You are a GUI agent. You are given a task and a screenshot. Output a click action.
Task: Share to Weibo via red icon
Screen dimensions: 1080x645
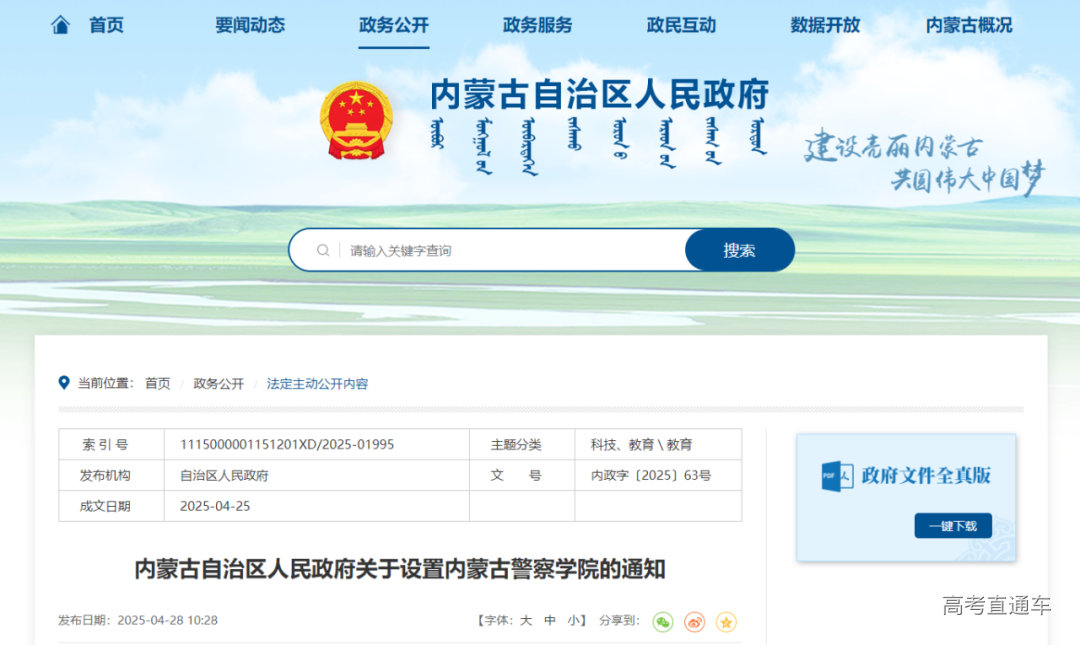tap(694, 622)
